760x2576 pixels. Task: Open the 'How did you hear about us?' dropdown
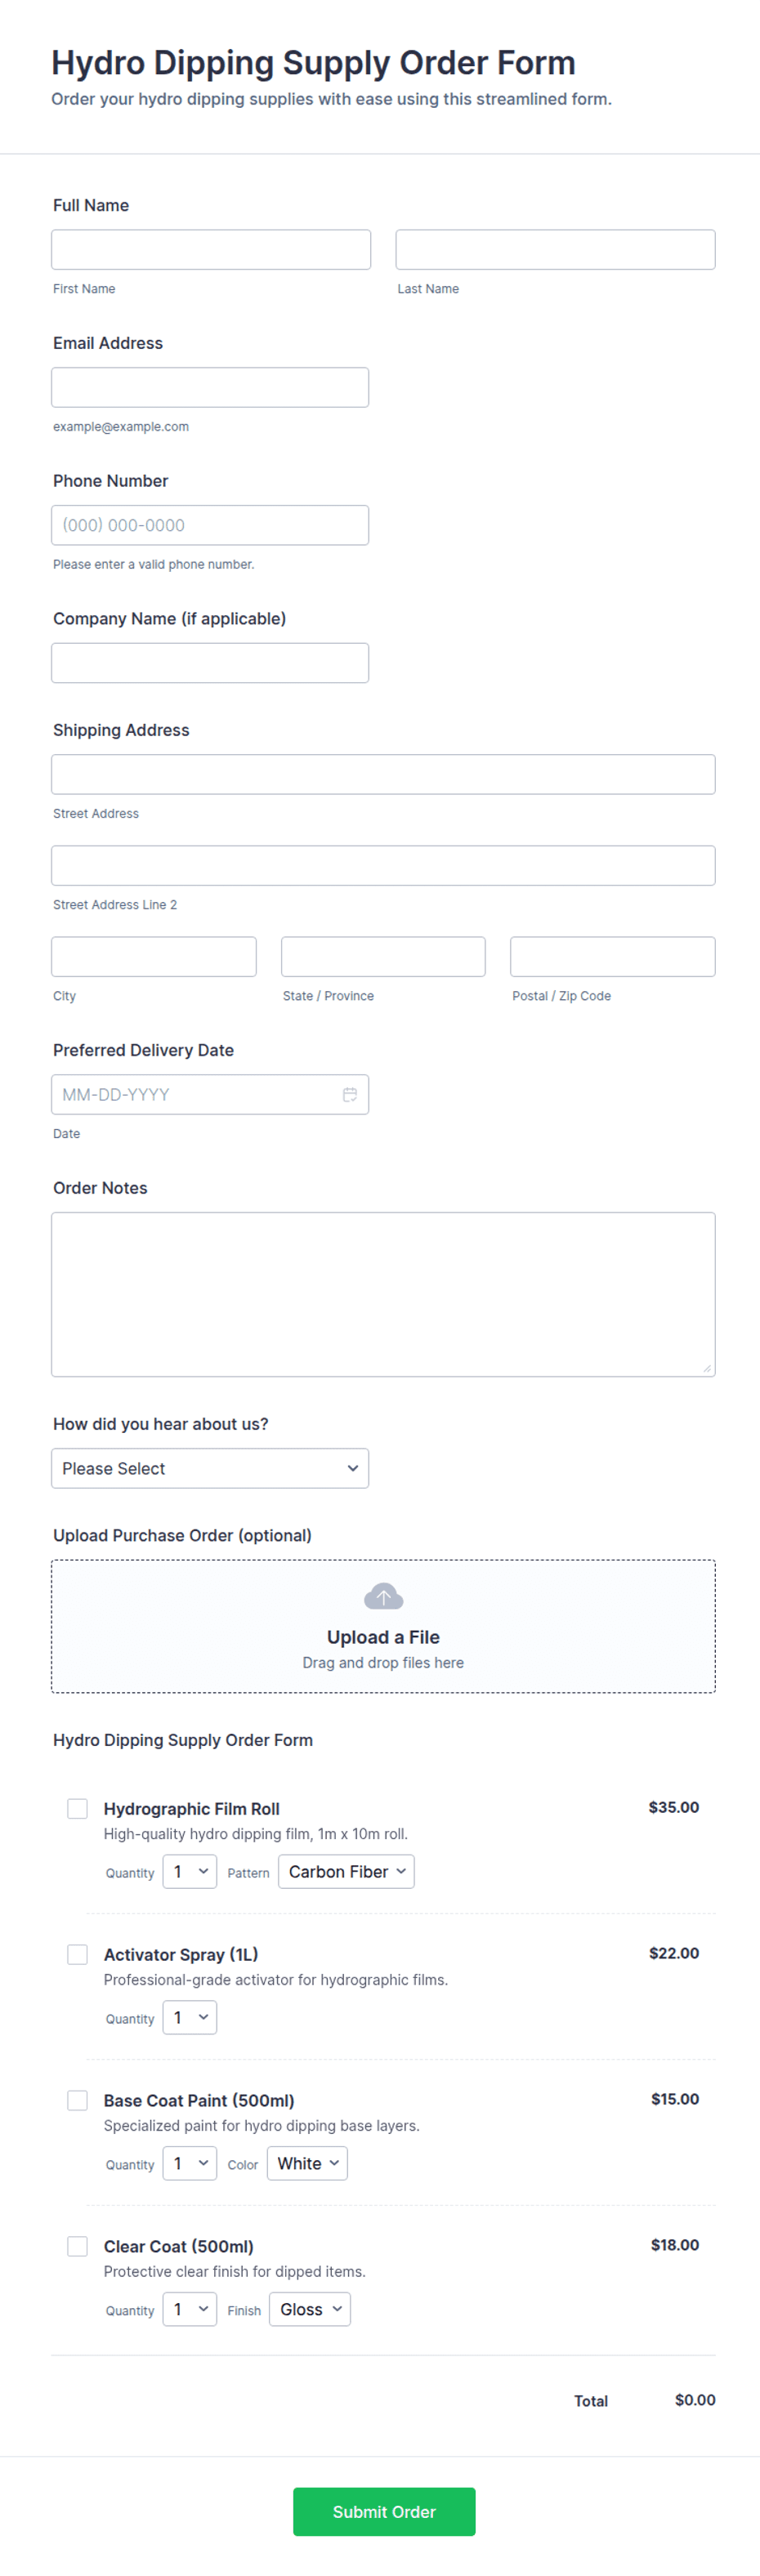pyautogui.click(x=210, y=1468)
